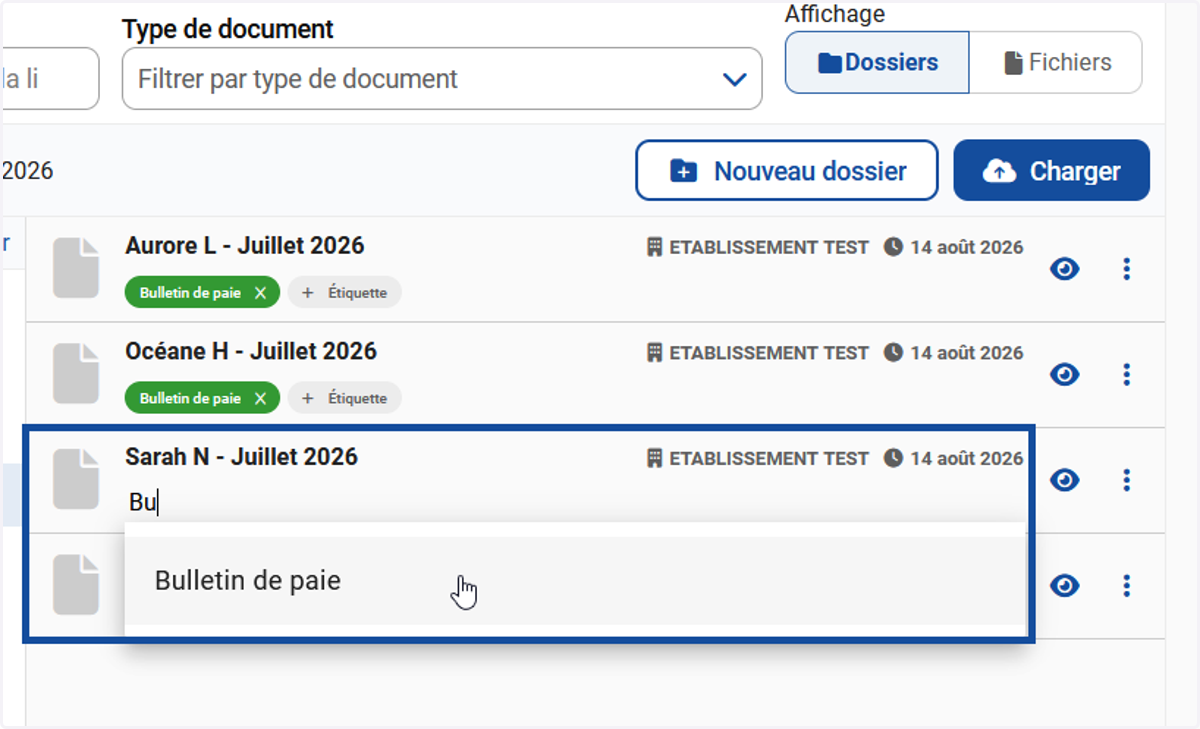
Task: Click the tag input containing Bu
Action: pyautogui.click(x=575, y=502)
